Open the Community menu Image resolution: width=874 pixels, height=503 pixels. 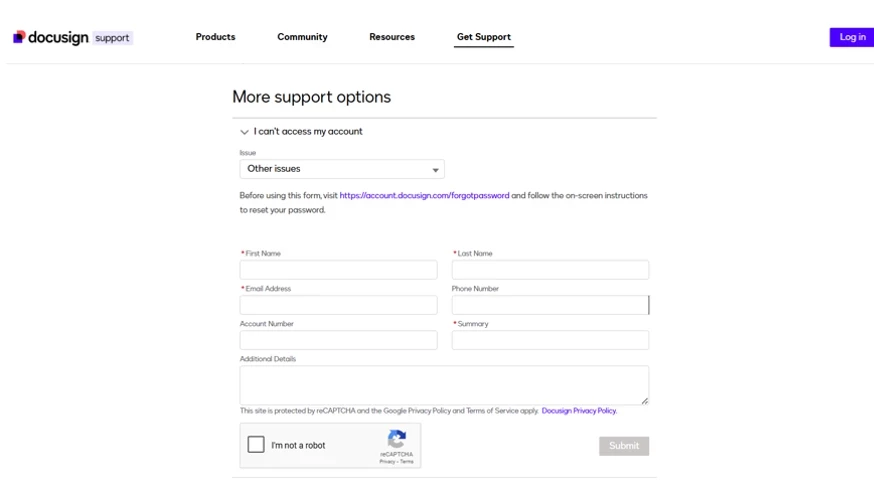(x=302, y=37)
